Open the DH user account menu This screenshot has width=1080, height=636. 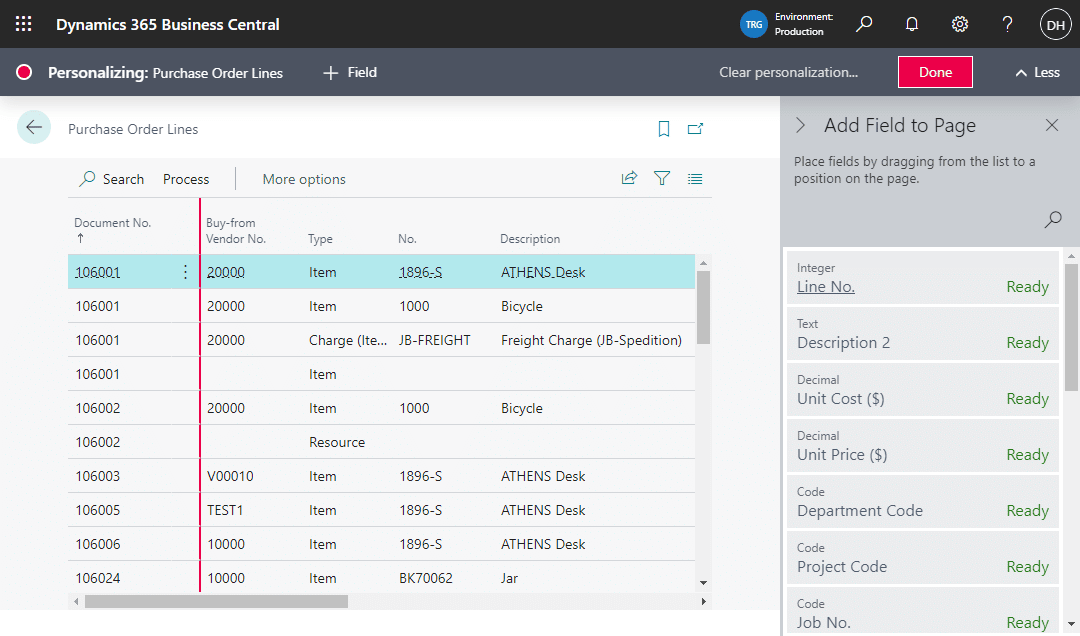tap(1056, 25)
